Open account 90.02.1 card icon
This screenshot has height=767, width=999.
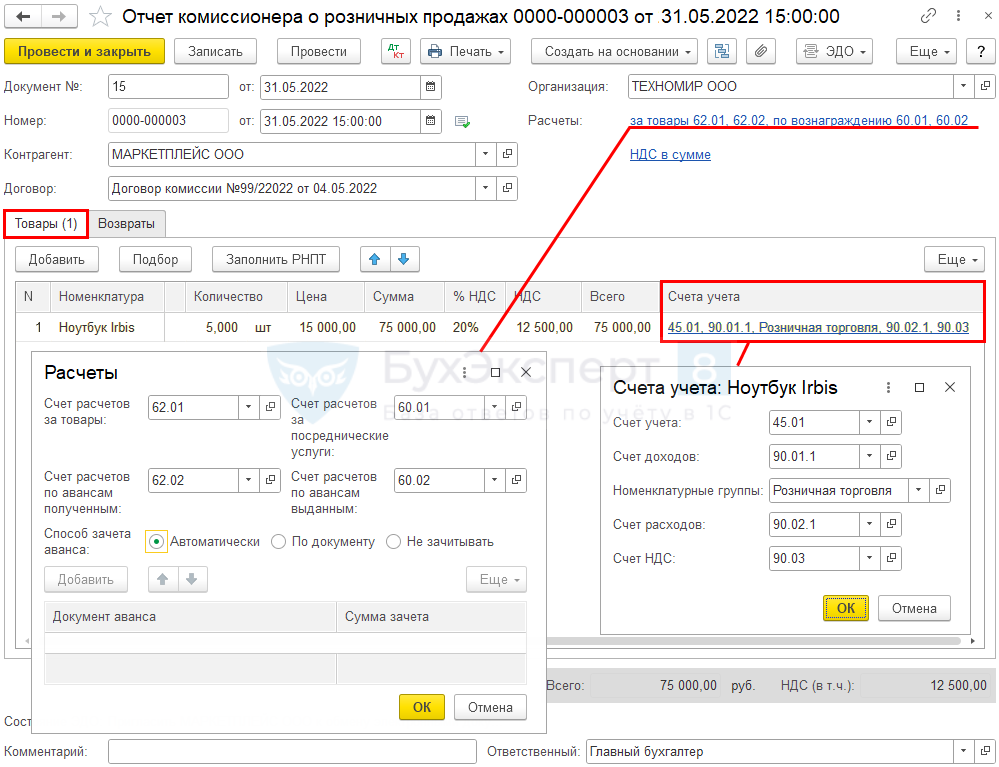[891, 524]
